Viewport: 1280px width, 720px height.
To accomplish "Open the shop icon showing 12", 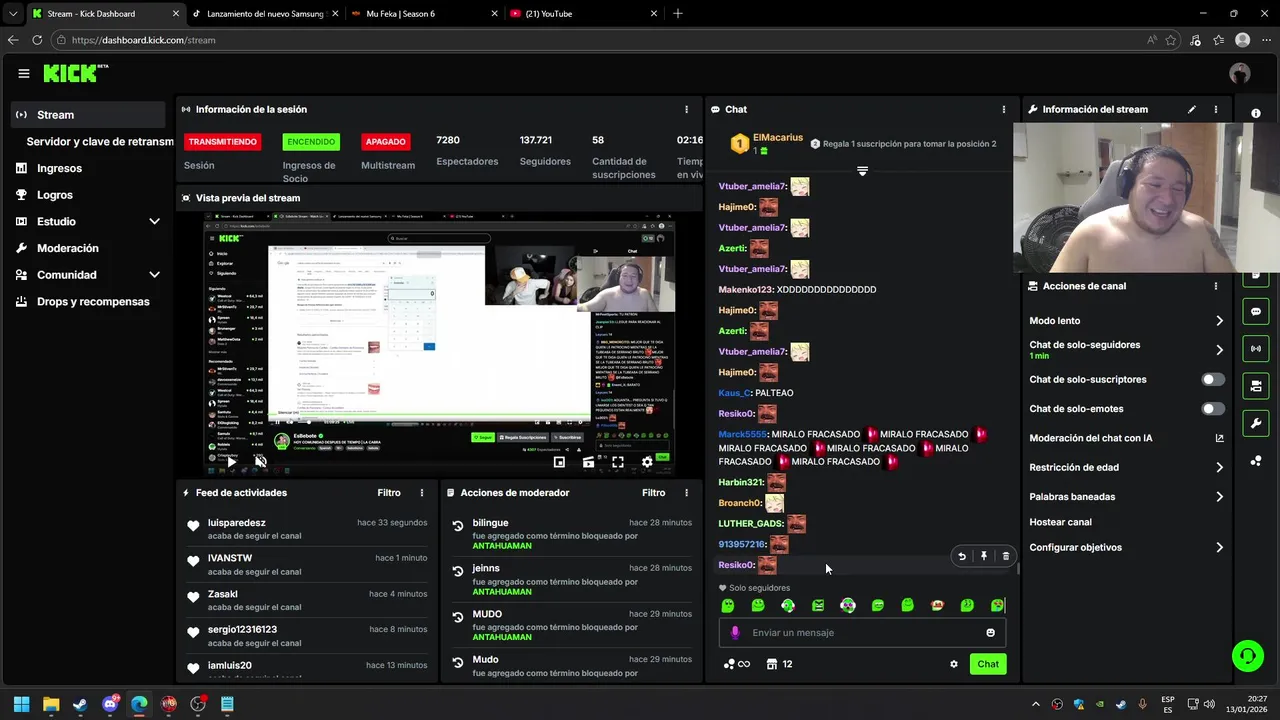I will pos(779,664).
